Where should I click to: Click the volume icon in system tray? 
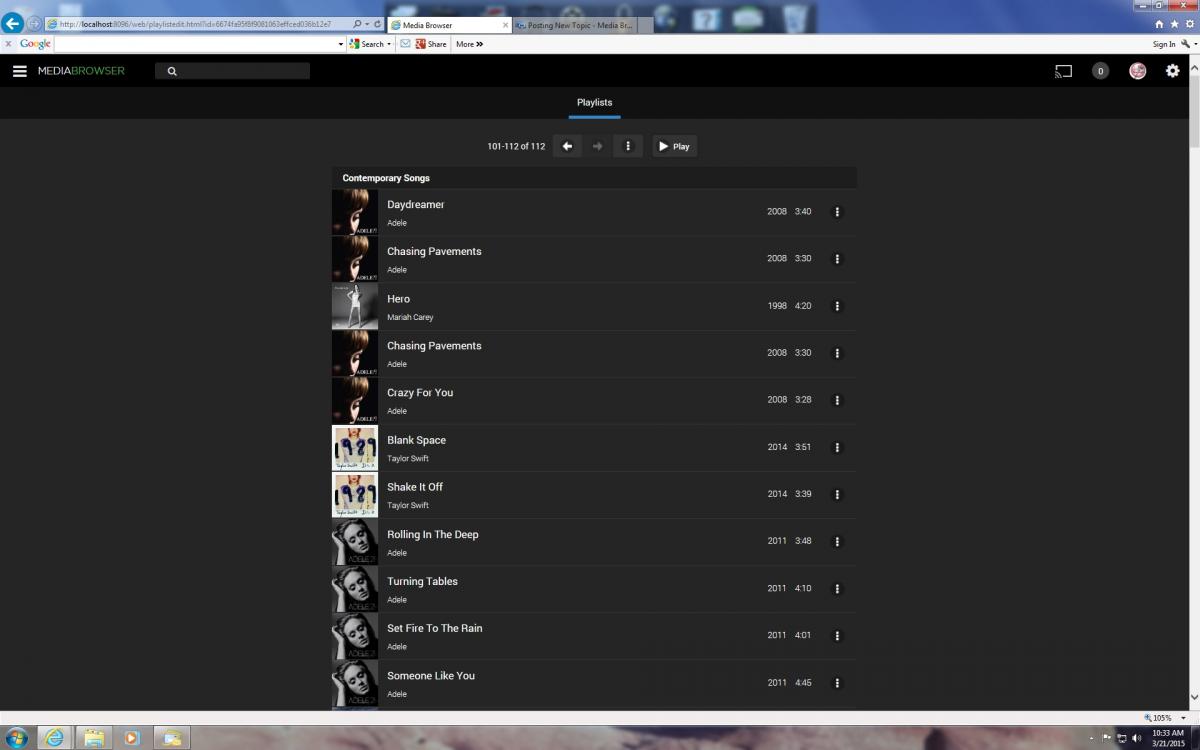tap(1137, 738)
